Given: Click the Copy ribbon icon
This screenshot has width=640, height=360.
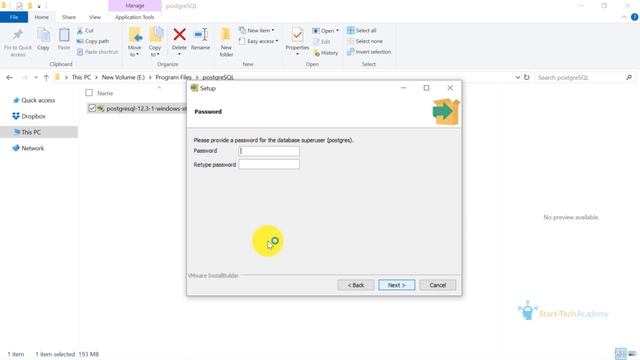Looking at the screenshot, I should [x=43, y=40].
